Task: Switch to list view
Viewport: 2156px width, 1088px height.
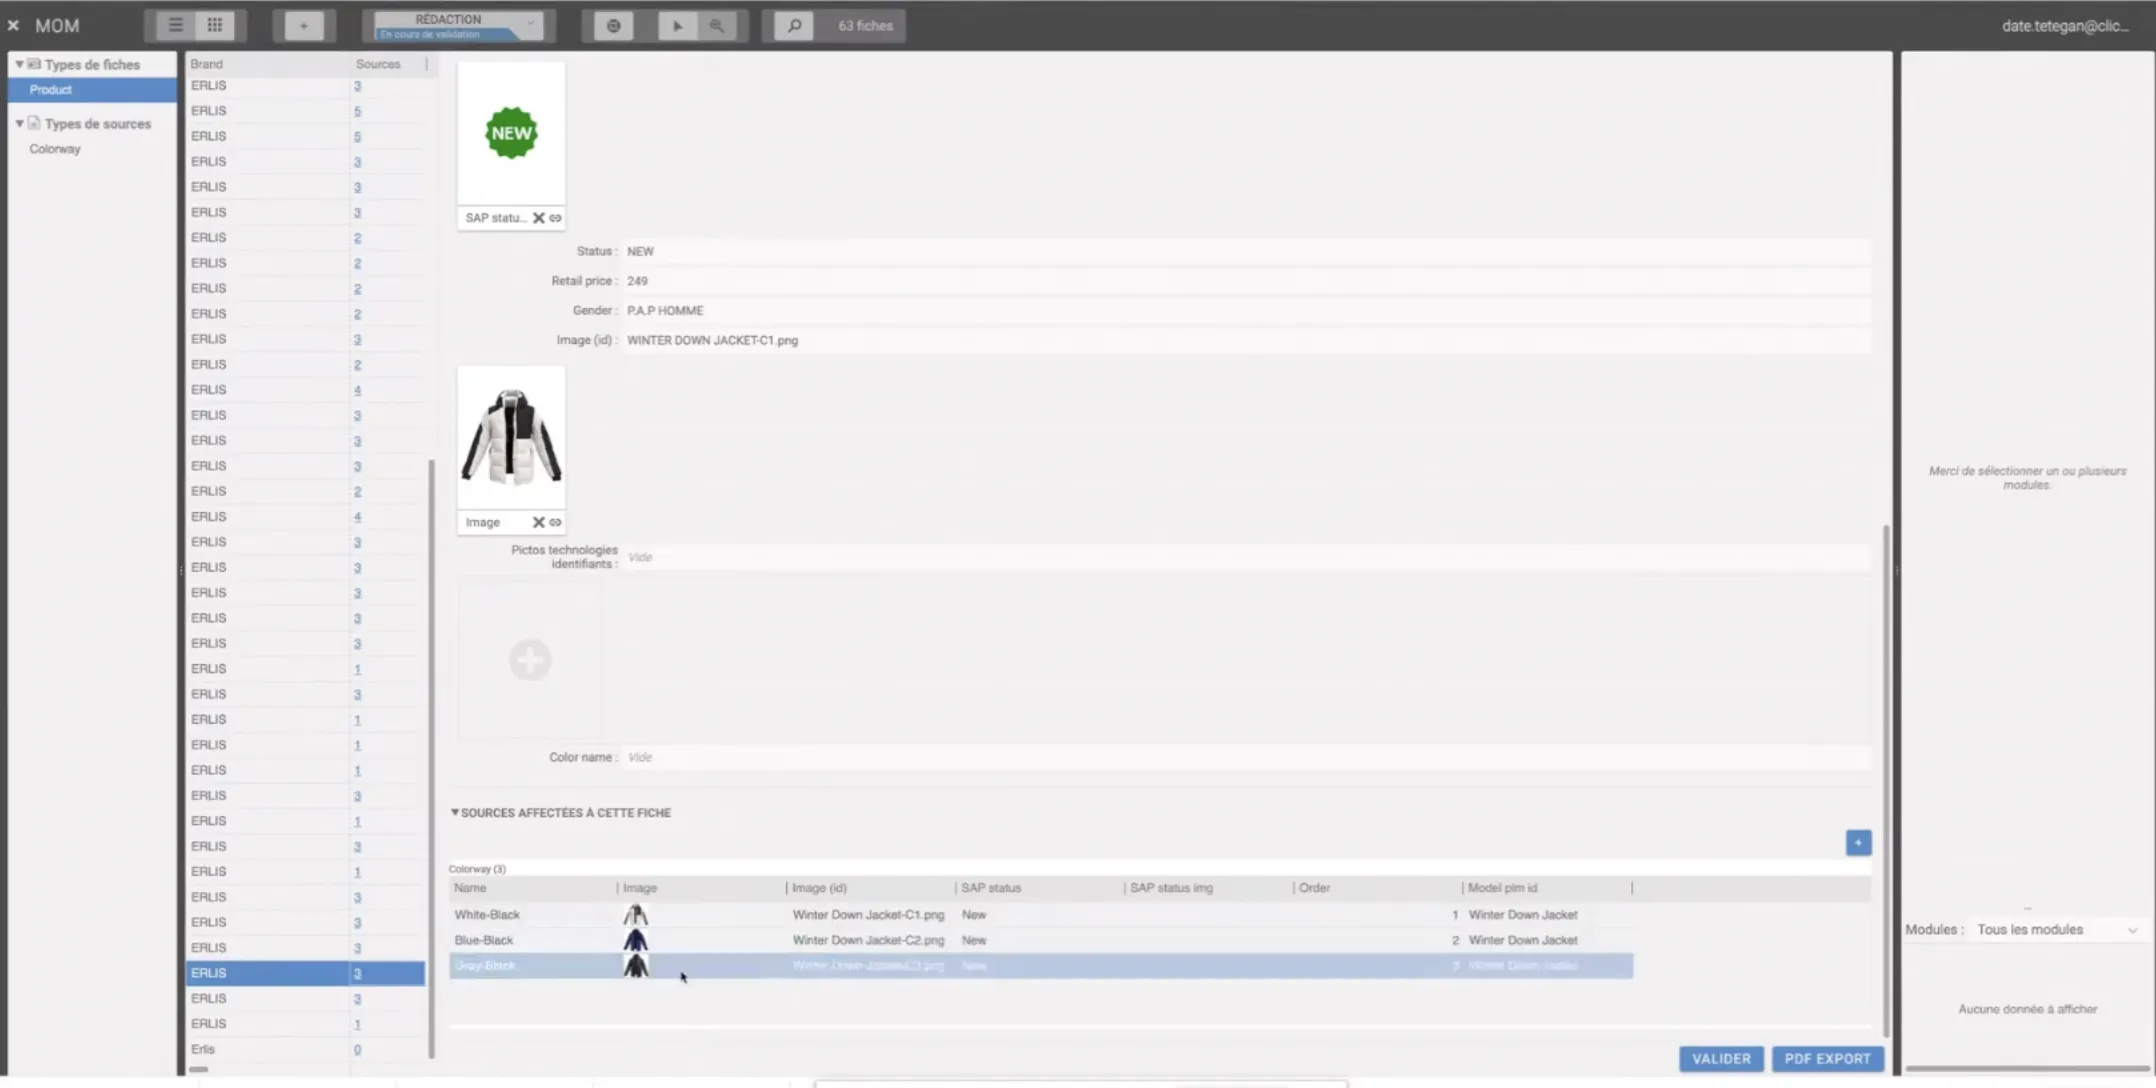Action: click(175, 25)
